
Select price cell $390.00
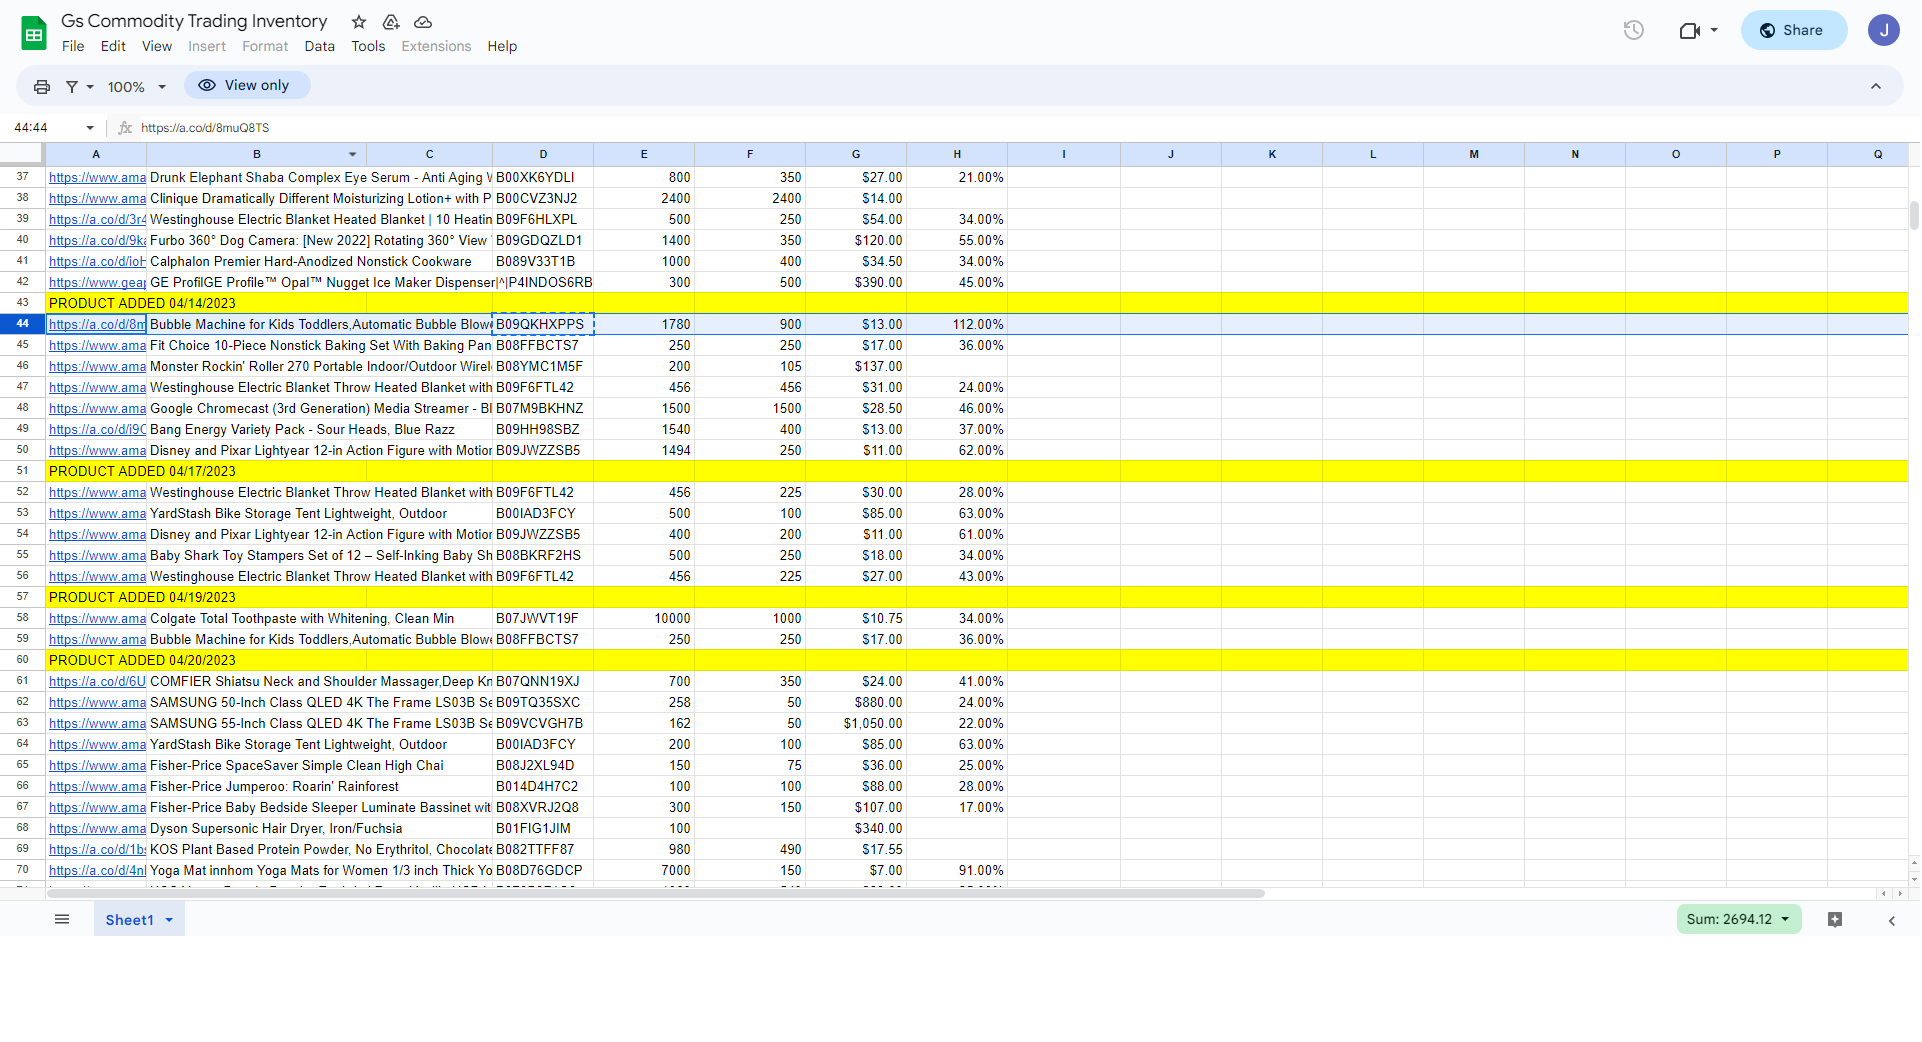point(856,282)
